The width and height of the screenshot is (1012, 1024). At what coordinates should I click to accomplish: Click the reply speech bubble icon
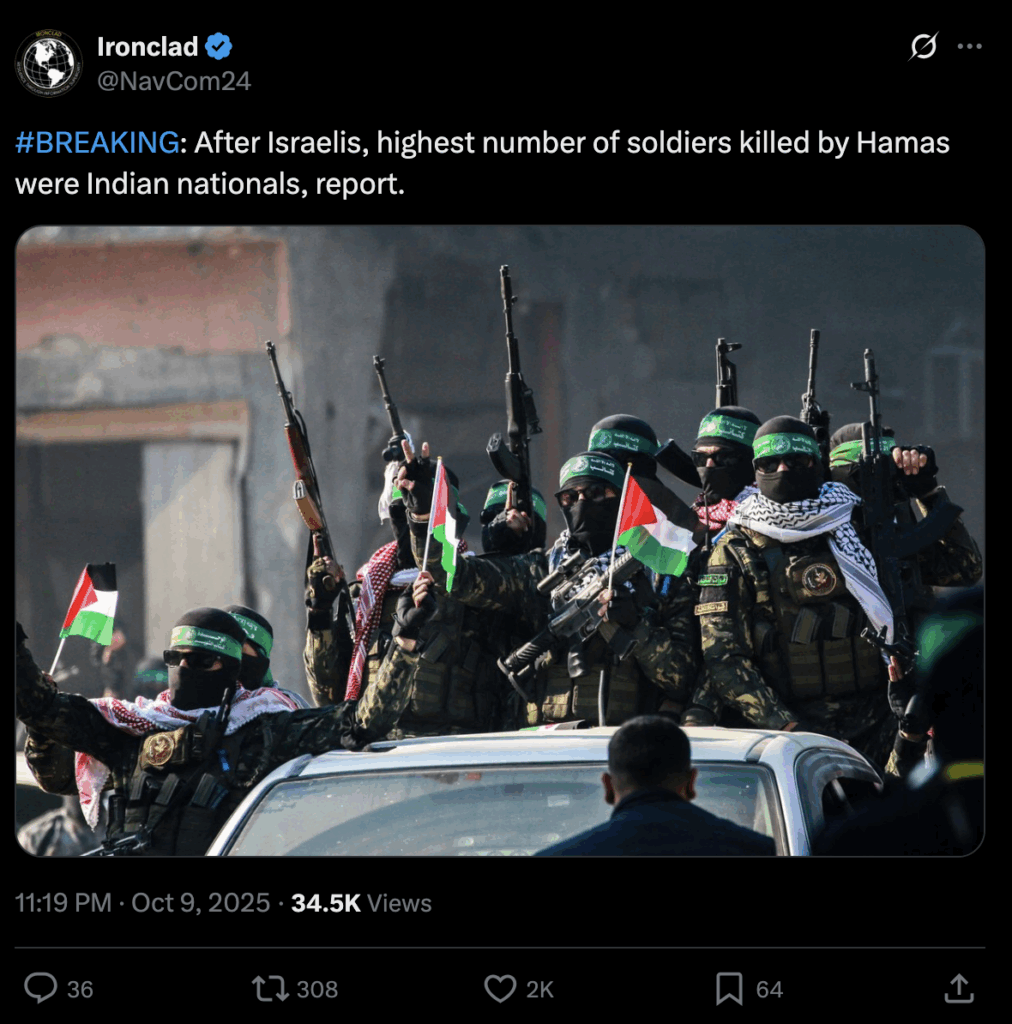coord(40,988)
